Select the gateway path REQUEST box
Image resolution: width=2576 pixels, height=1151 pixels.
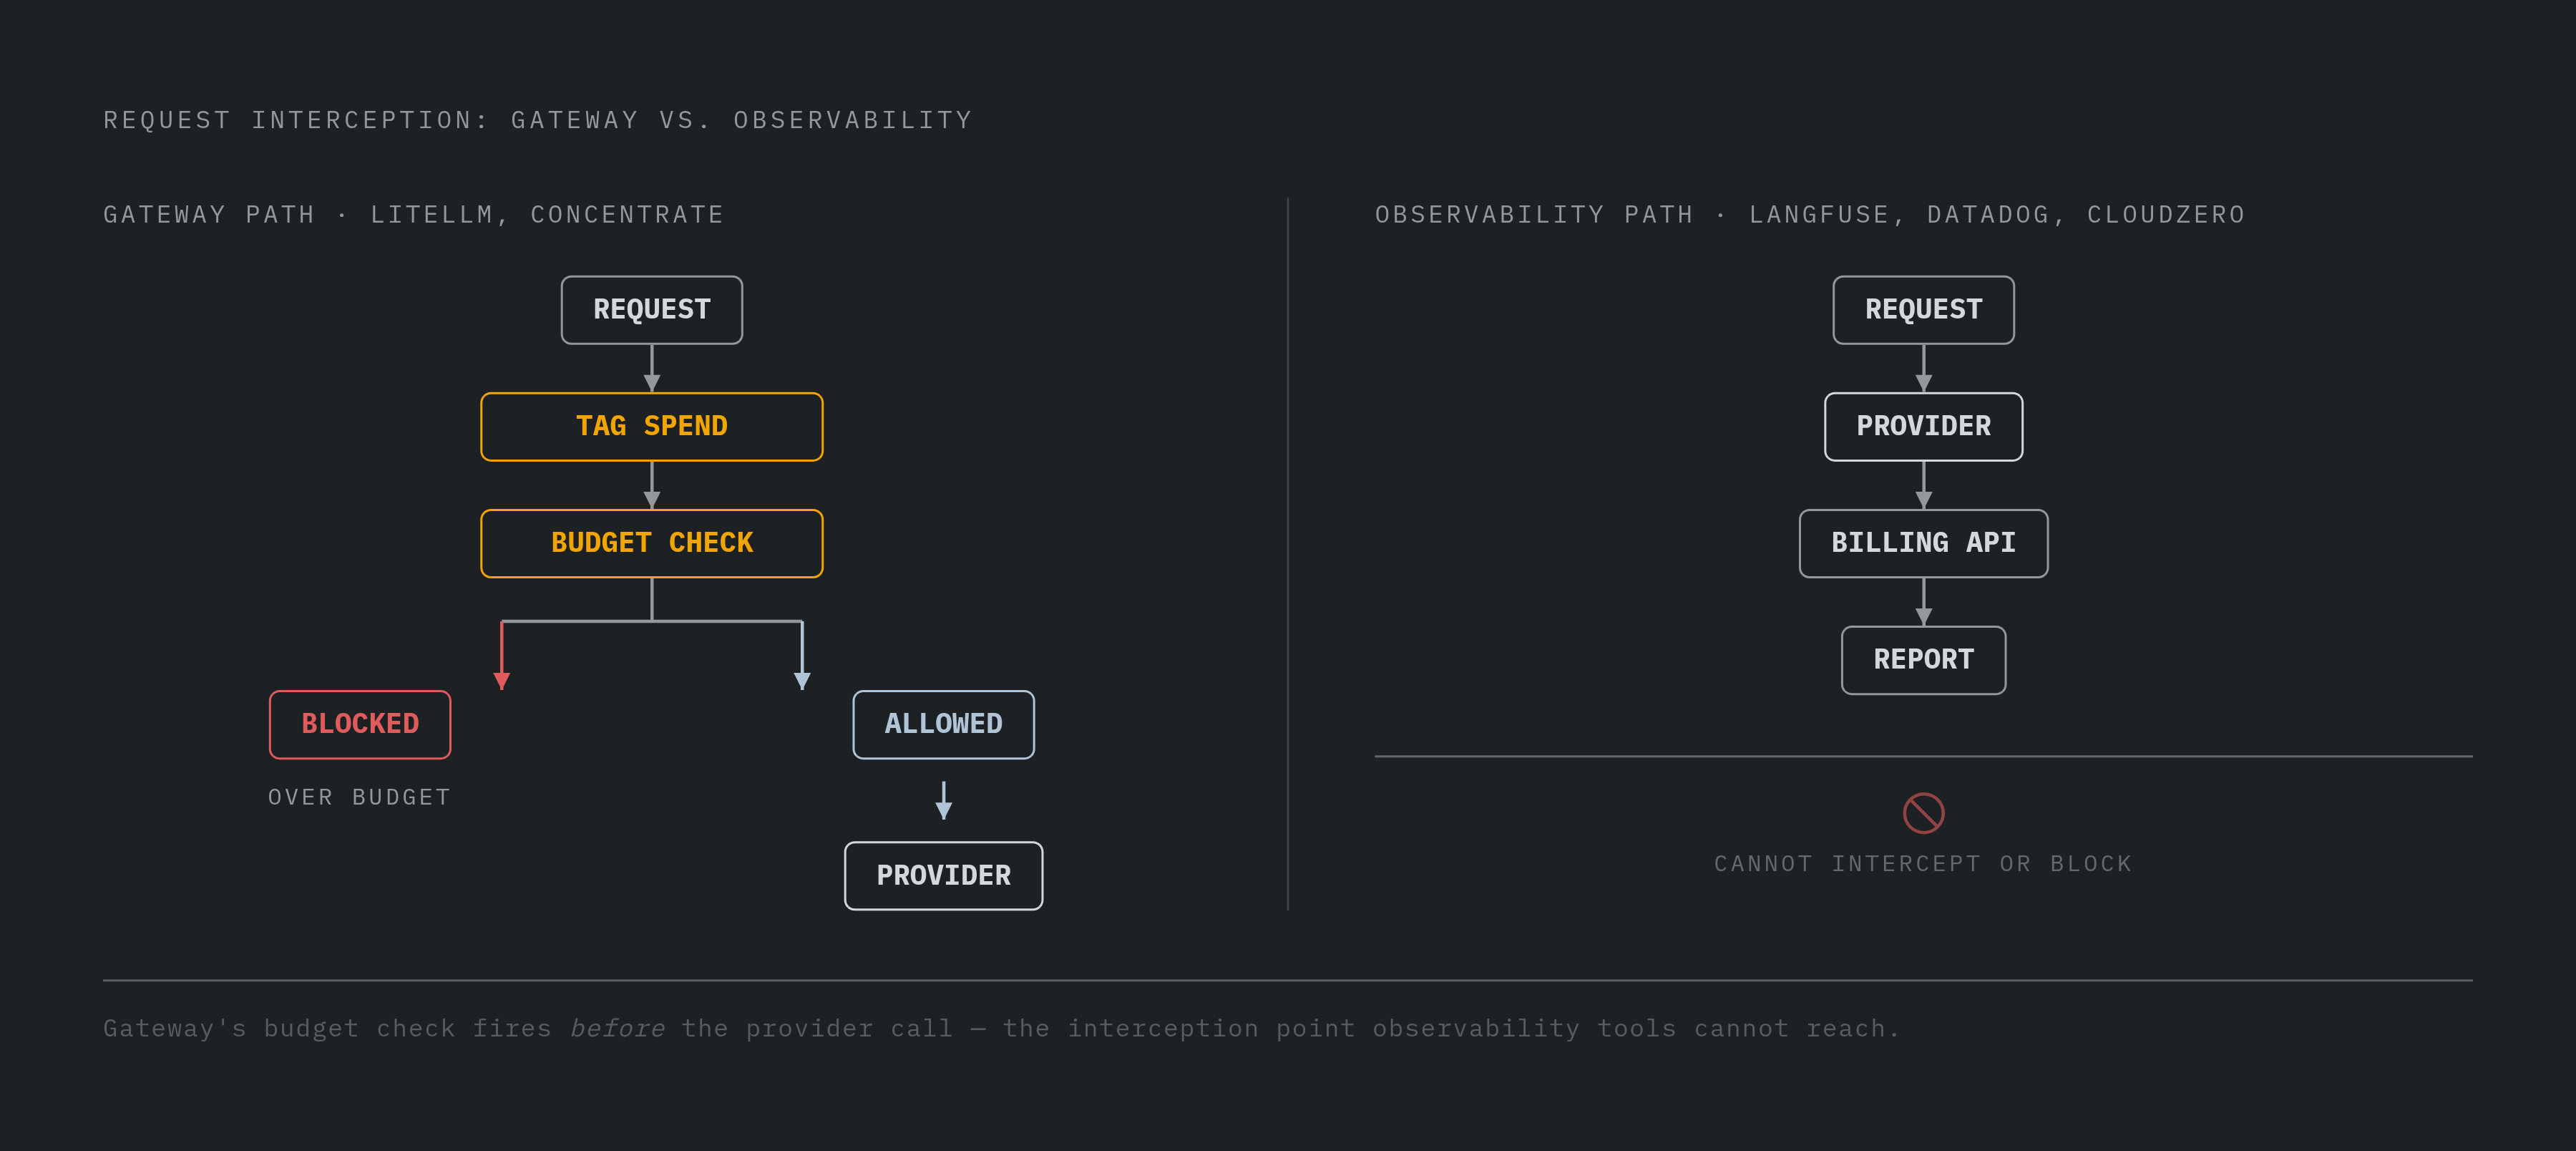pyautogui.click(x=652, y=310)
